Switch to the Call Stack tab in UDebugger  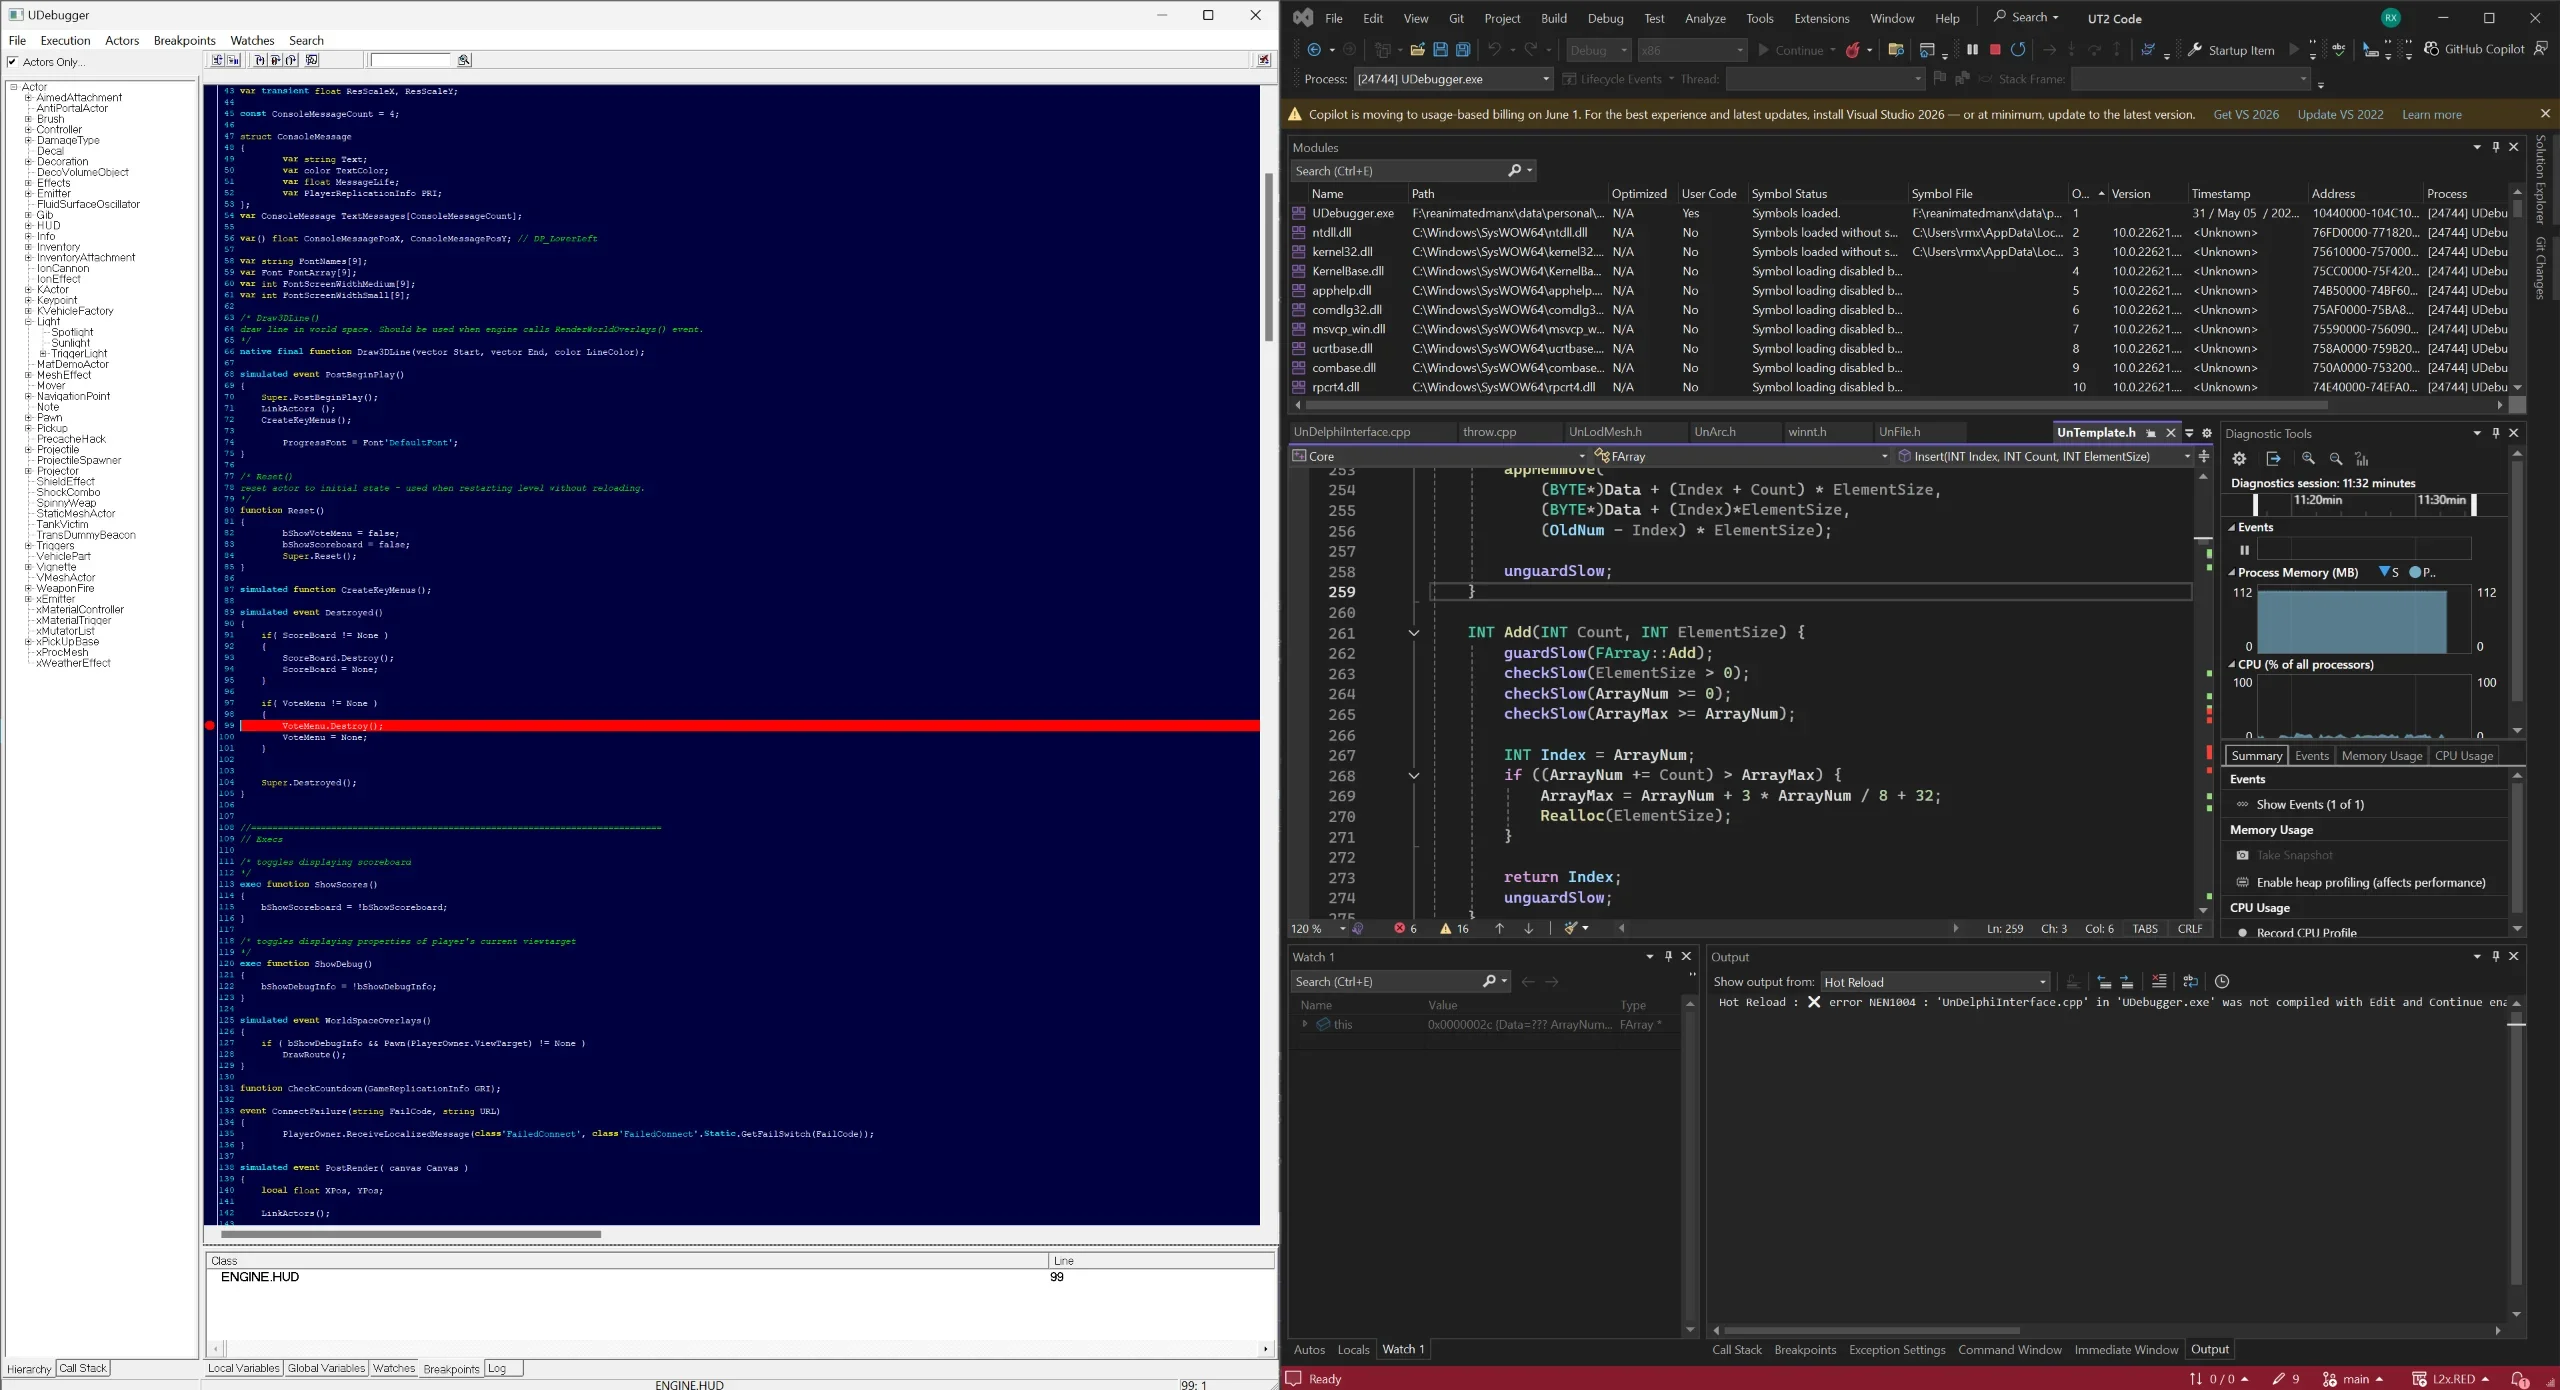click(x=83, y=1368)
